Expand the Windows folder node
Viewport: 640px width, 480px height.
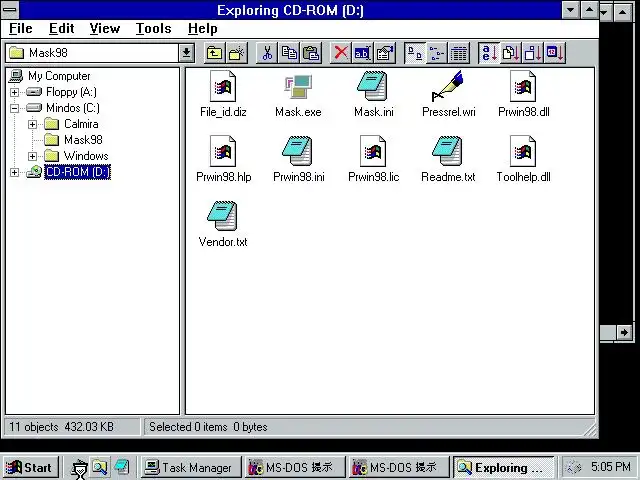pos(32,156)
